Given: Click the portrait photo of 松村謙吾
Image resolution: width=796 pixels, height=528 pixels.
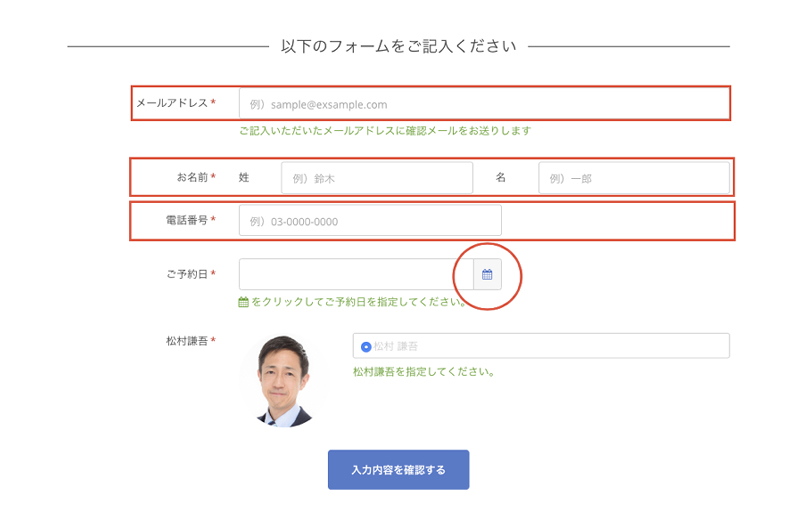Looking at the screenshot, I should (x=284, y=381).
